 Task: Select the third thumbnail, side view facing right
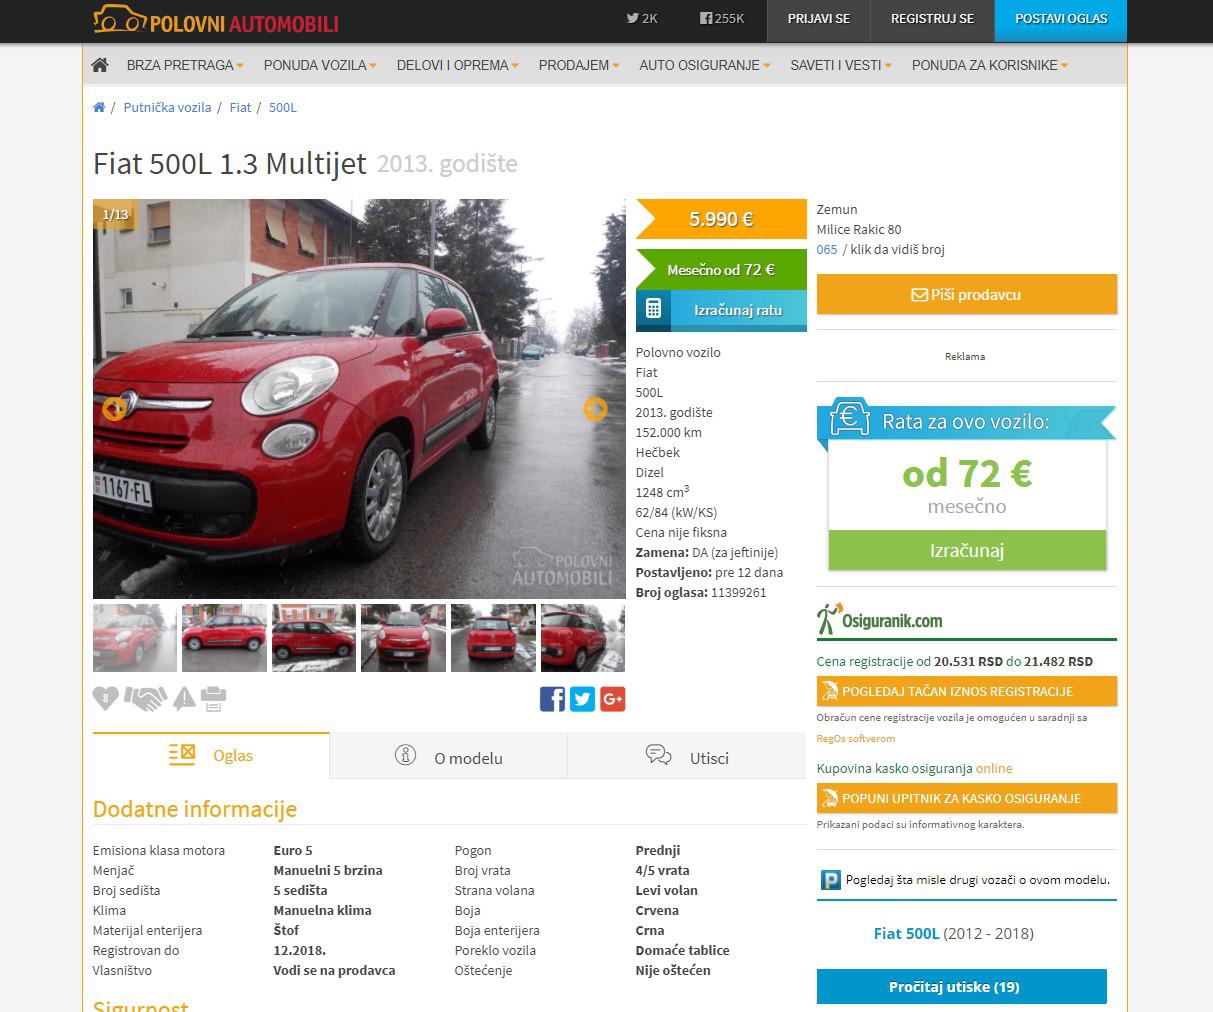[x=314, y=638]
